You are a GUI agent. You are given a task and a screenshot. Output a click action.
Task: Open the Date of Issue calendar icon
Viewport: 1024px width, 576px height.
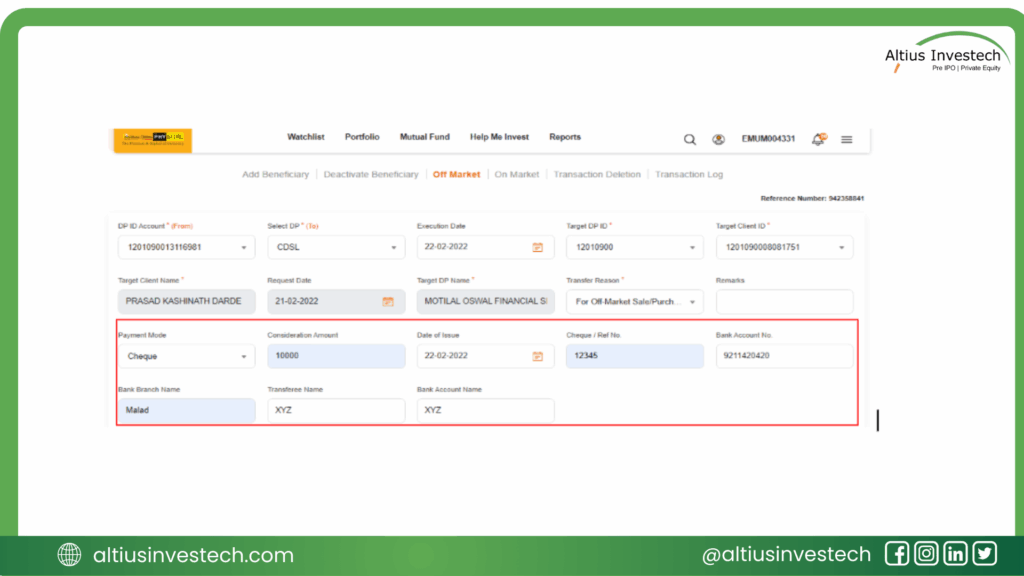[537, 356]
